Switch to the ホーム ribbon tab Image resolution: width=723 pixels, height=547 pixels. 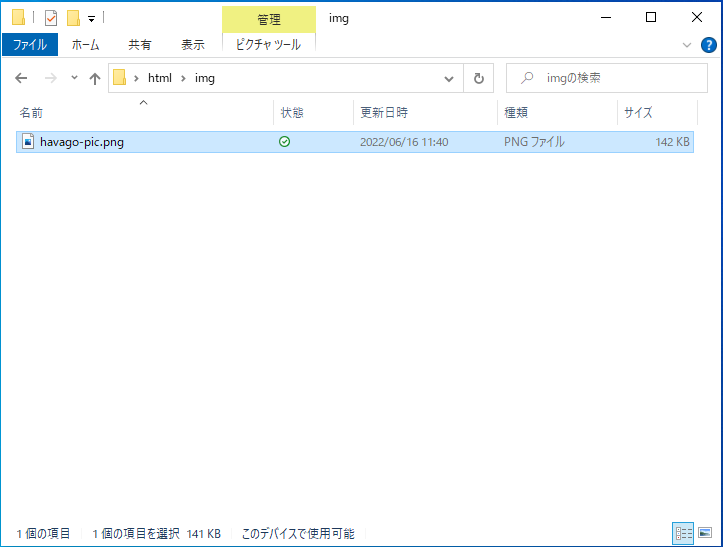(86, 45)
